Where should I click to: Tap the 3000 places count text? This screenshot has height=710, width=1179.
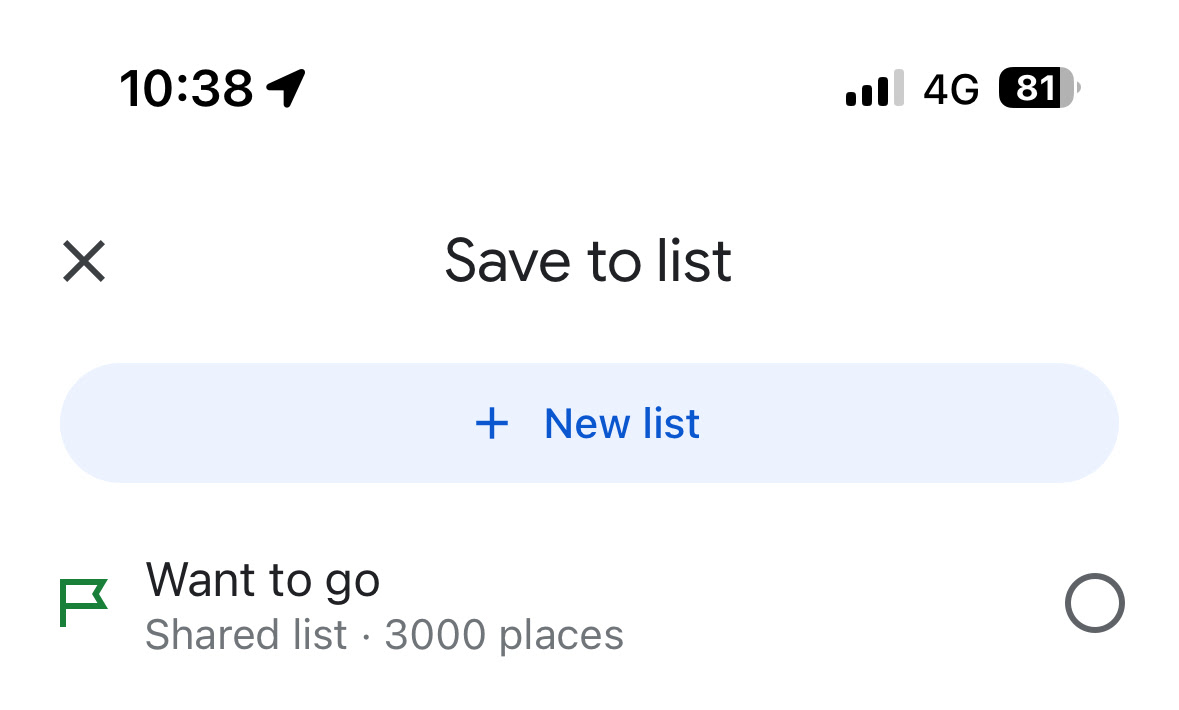pyautogui.click(x=504, y=635)
